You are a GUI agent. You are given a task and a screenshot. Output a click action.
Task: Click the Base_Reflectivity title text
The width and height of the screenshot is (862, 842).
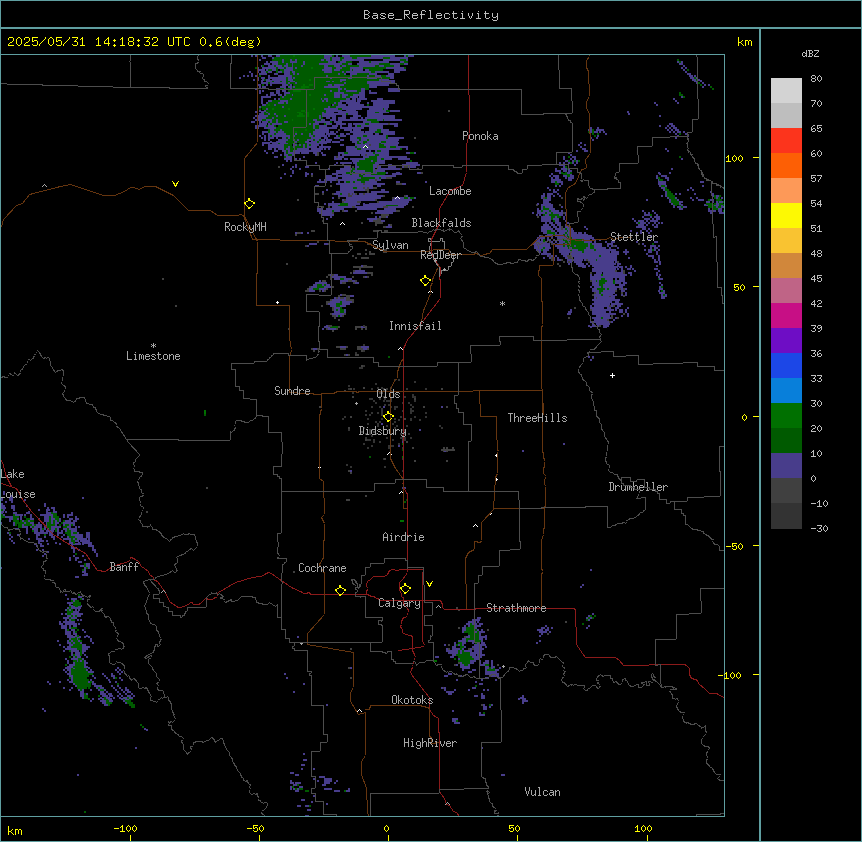[431, 15]
